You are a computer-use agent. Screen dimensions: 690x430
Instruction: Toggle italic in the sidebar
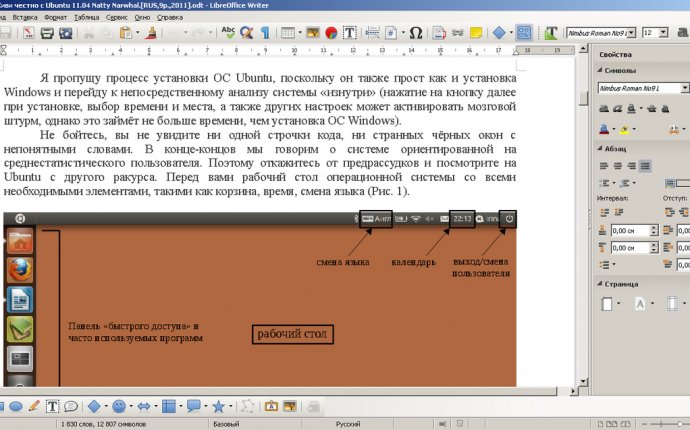[x=617, y=109]
